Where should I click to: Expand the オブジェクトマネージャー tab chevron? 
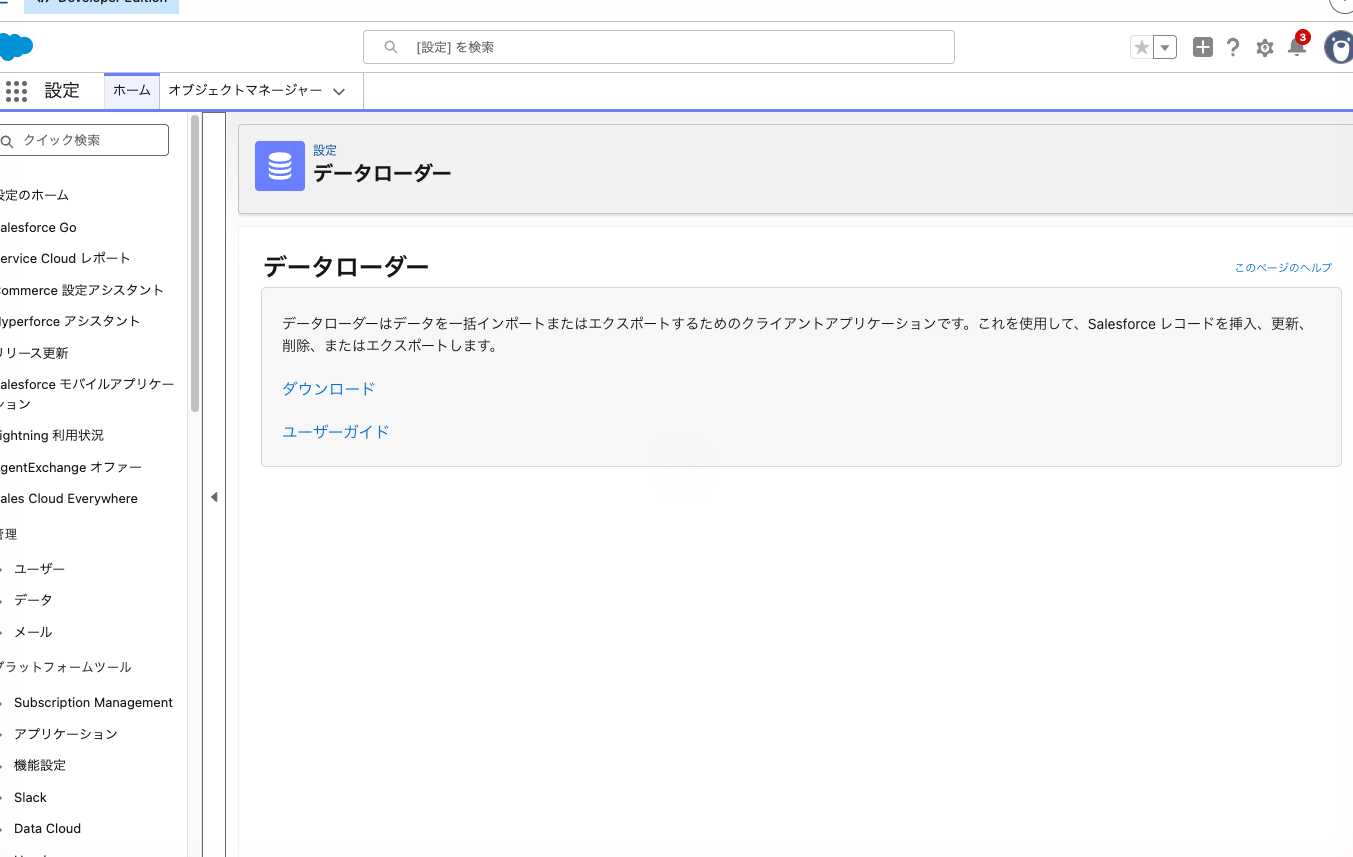tap(339, 91)
